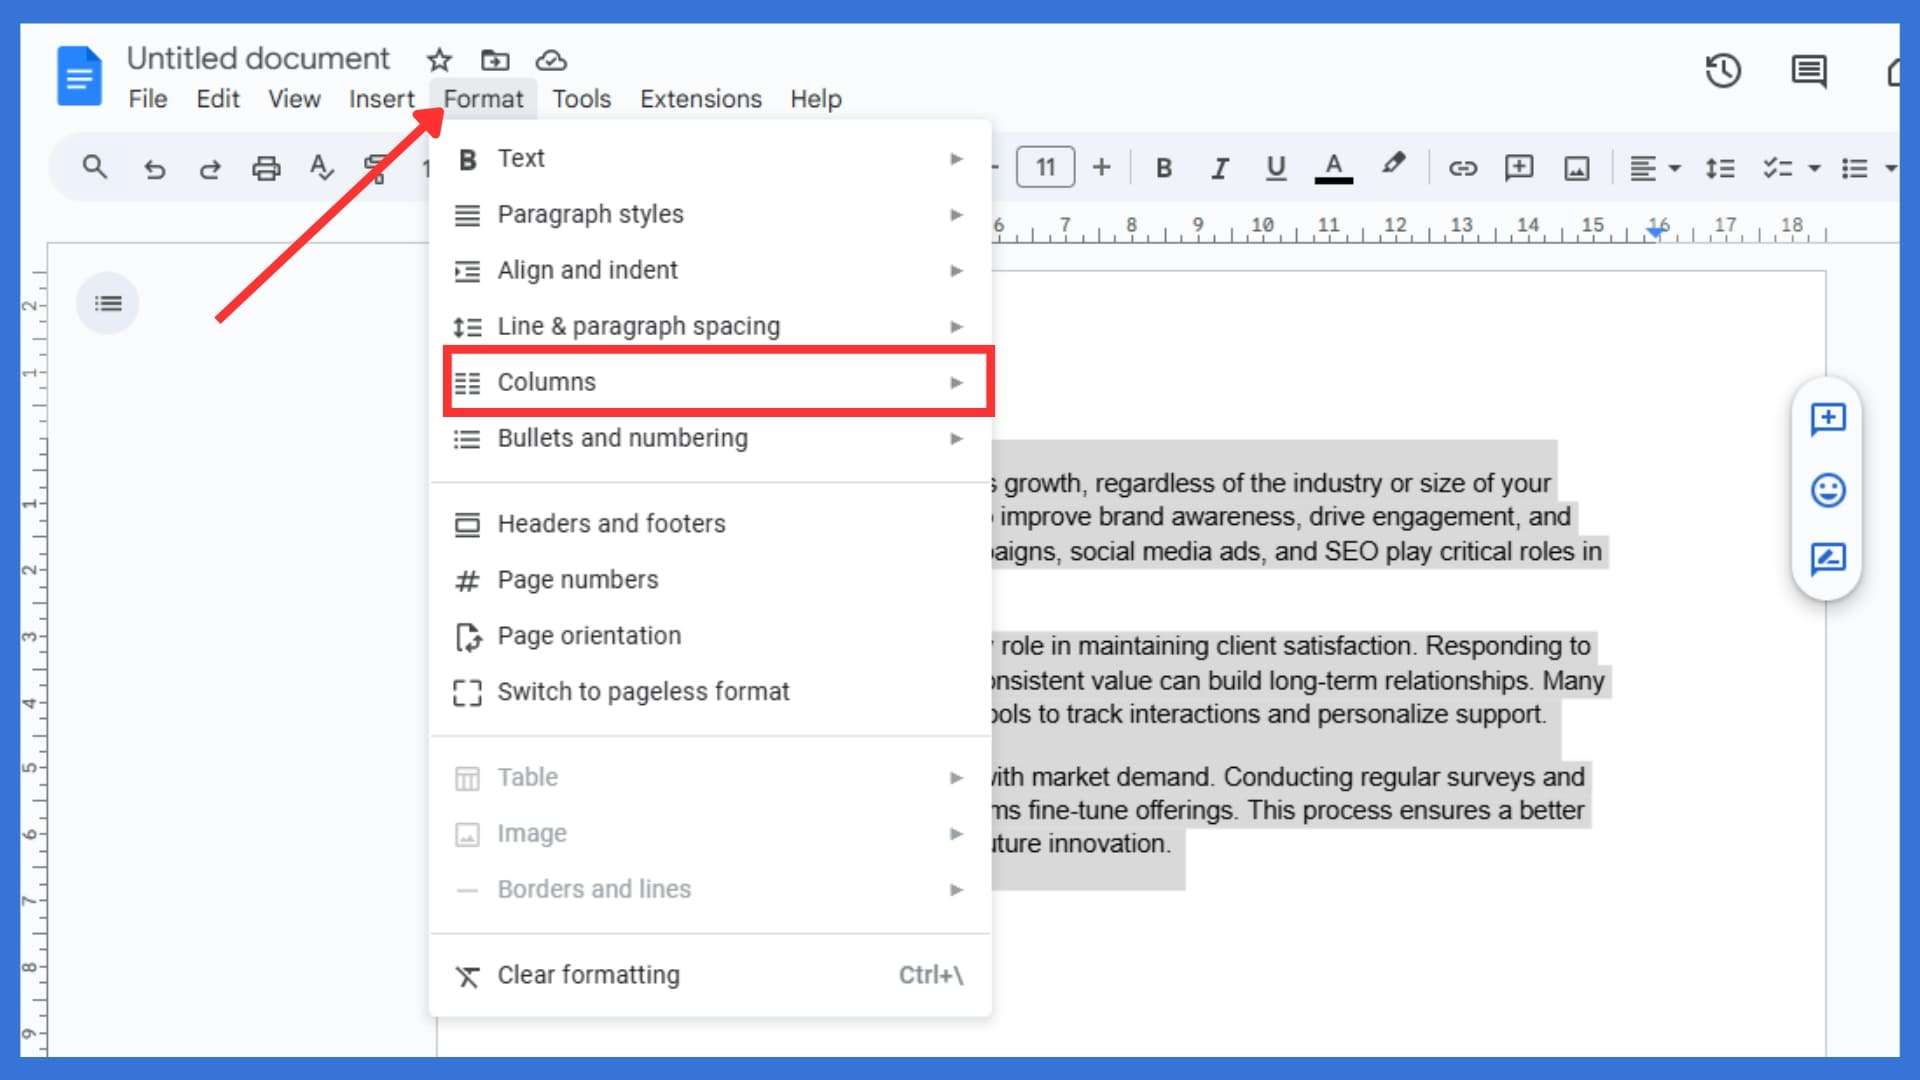
Task: Run spelling and grammar check
Action: click(322, 168)
